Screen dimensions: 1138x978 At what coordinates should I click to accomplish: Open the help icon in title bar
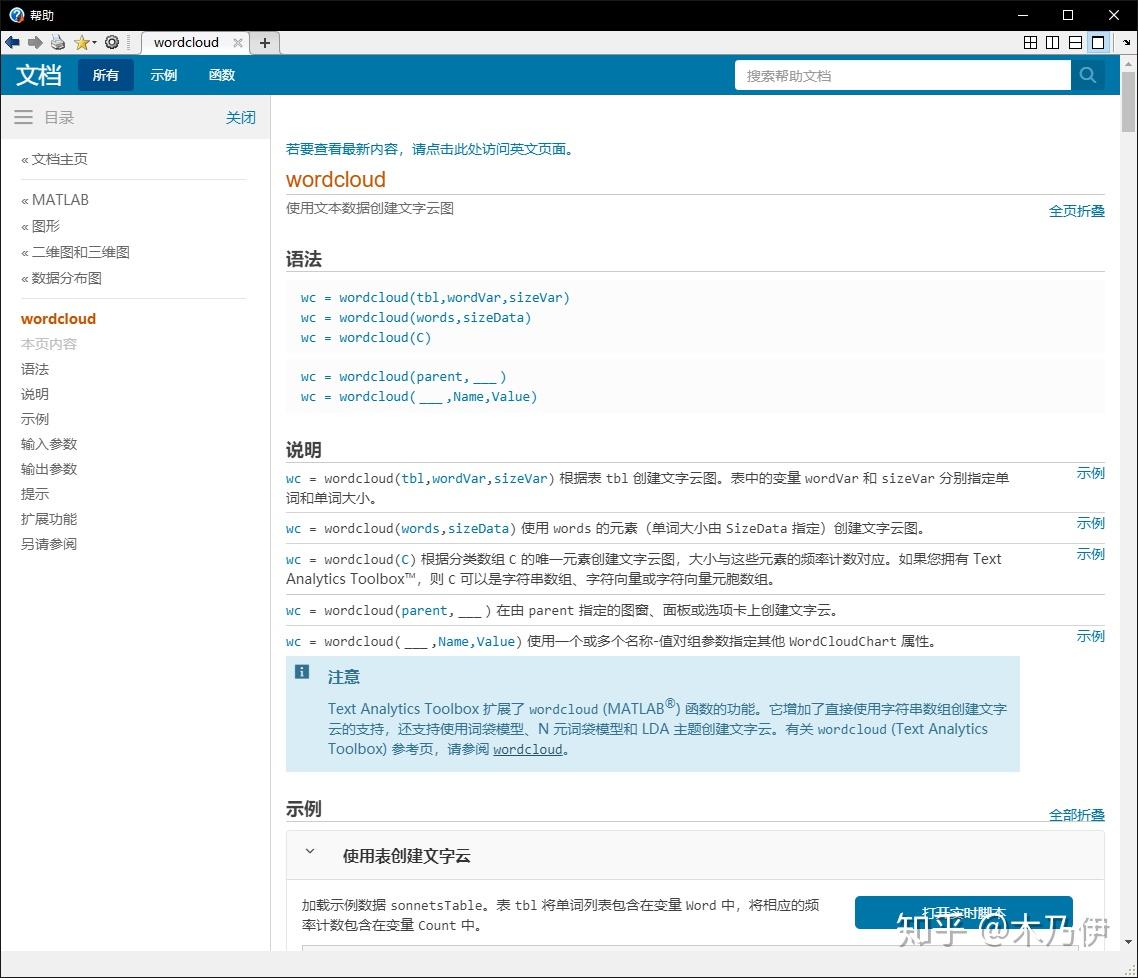[16, 15]
